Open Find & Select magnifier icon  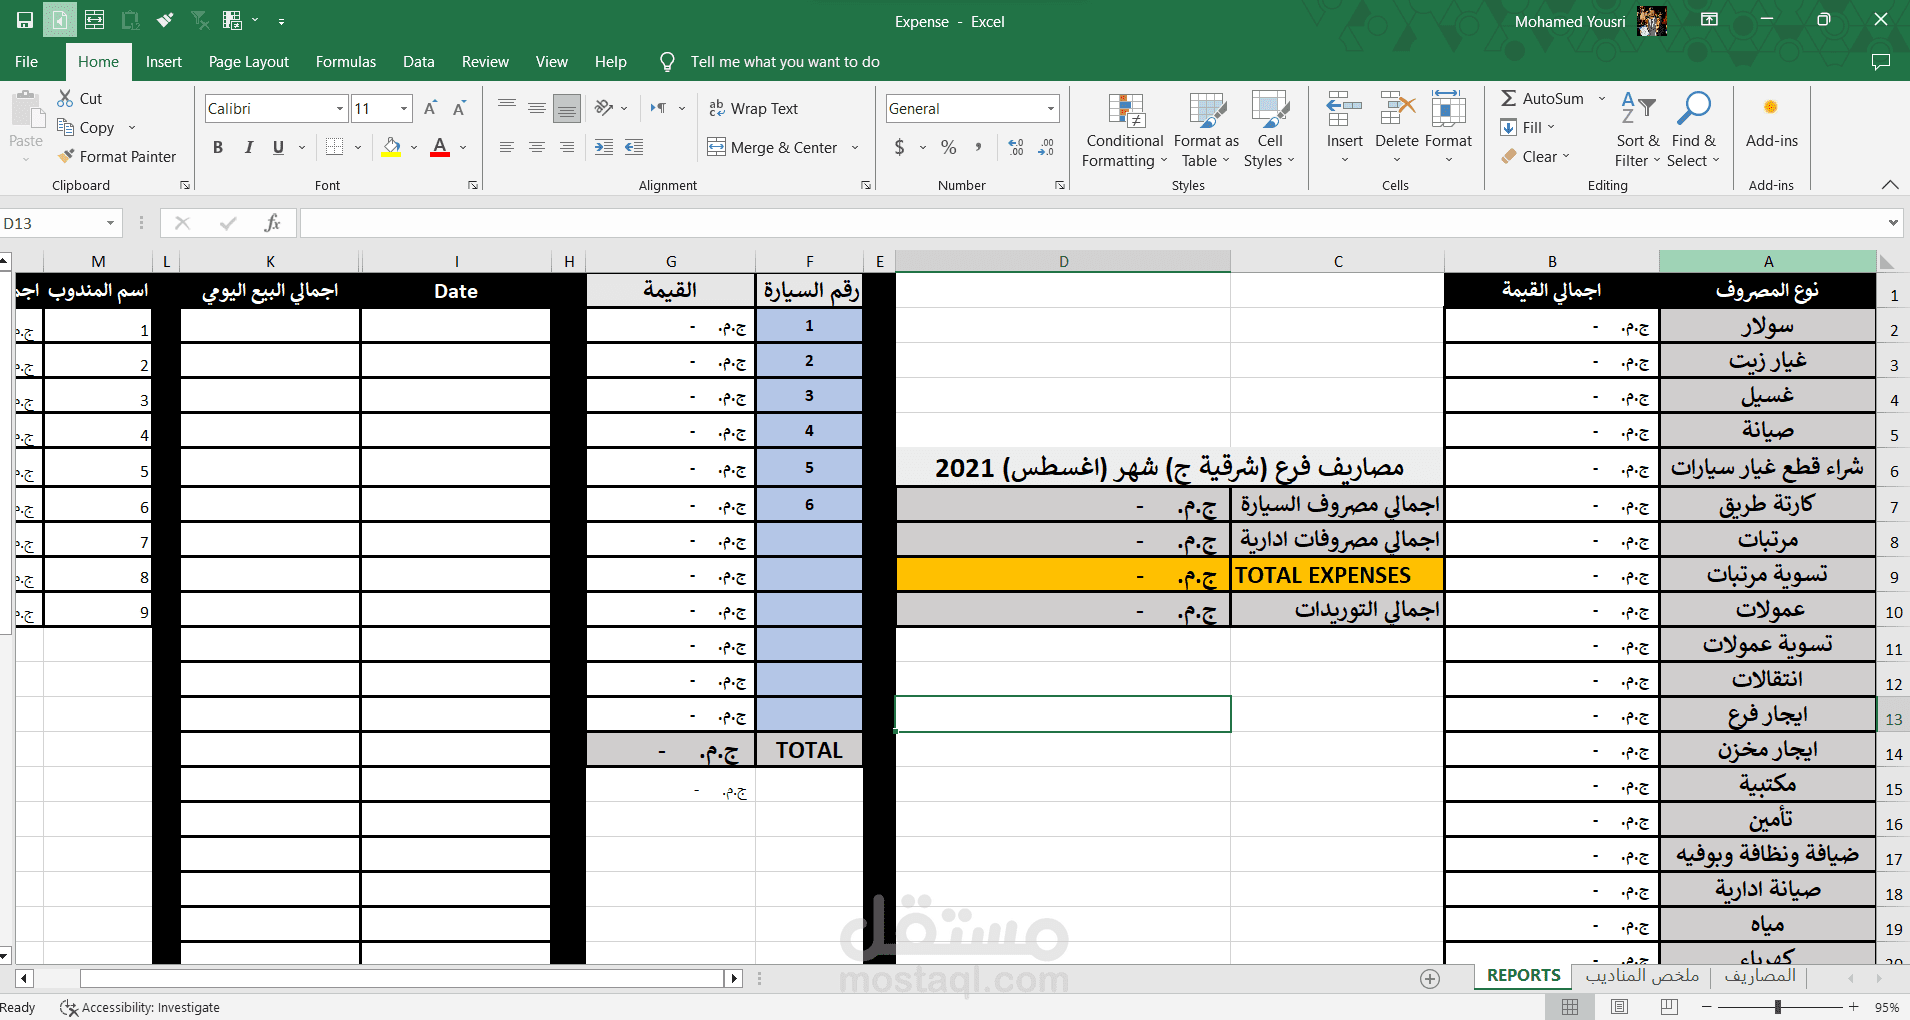(x=1694, y=108)
